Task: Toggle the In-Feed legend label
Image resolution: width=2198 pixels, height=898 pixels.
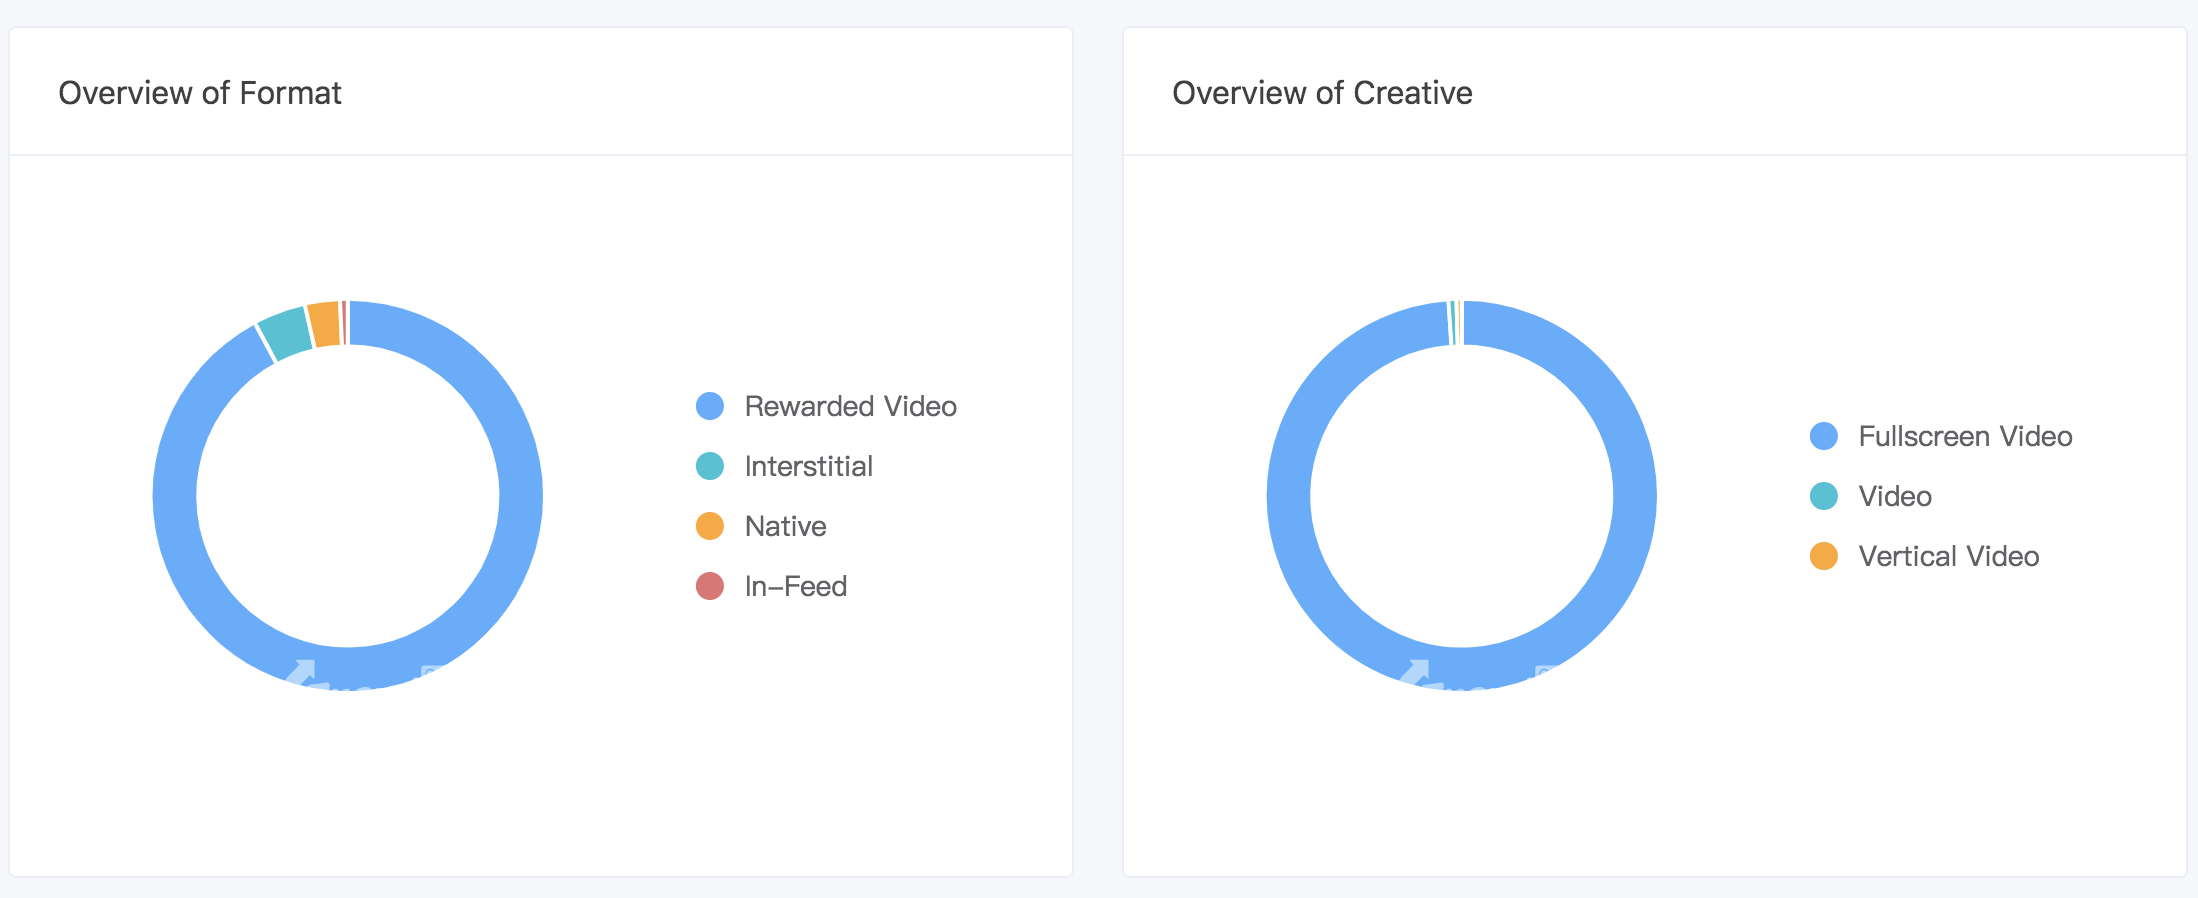Action: [795, 586]
